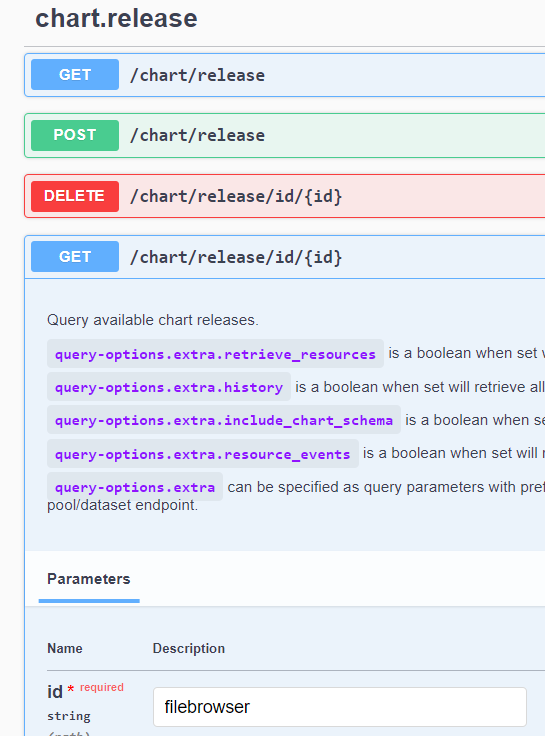
Task: Click the 'pool/dataset endpoint.' text
Action: 123,505
